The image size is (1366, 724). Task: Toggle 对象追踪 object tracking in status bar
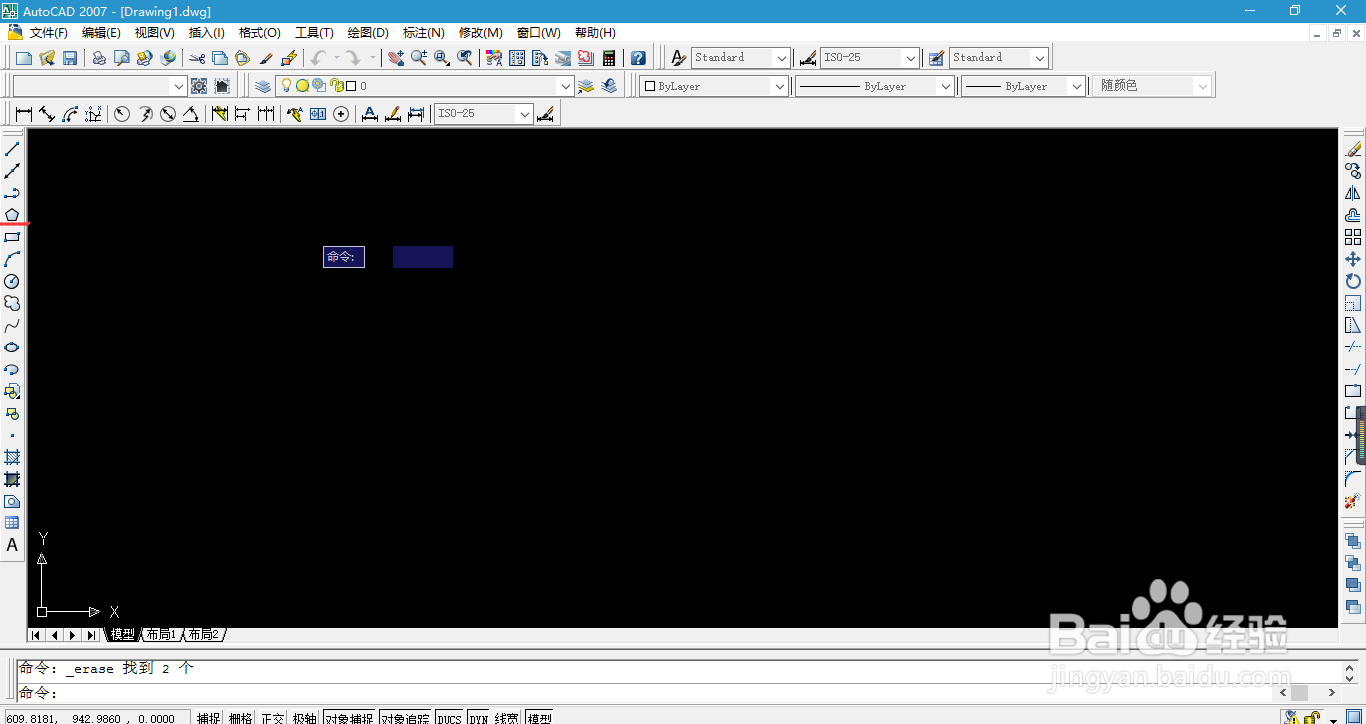405,718
